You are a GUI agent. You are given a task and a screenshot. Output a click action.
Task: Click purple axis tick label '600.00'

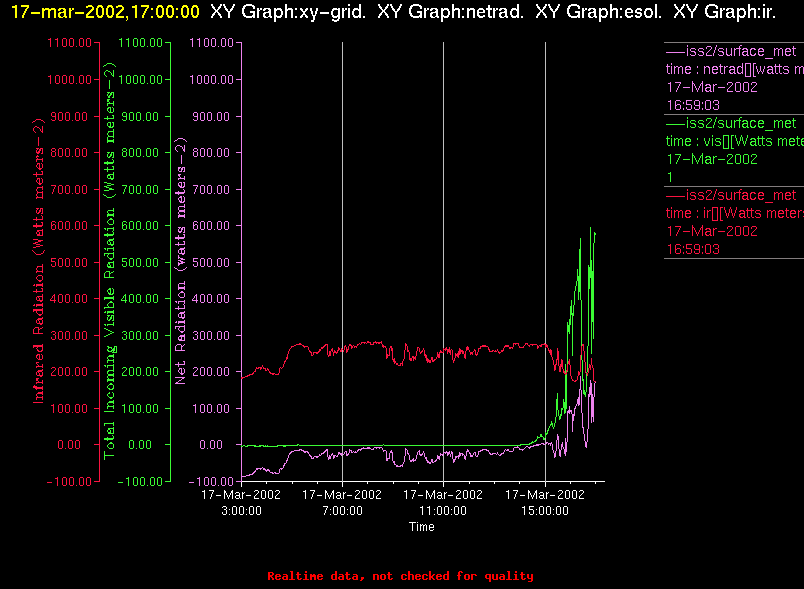click(x=211, y=226)
